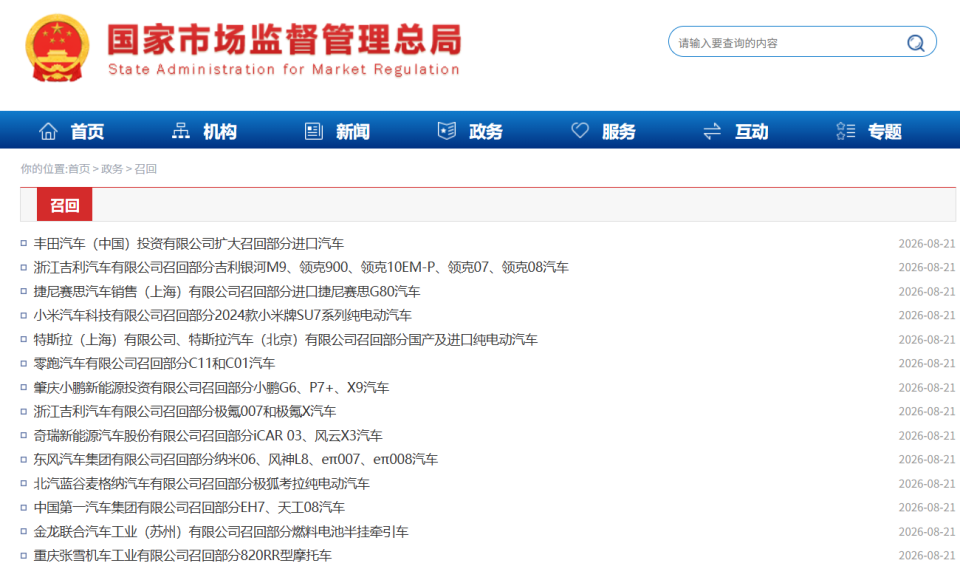This screenshot has width=960, height=566.
Task: Click the heart icon beside 服务
Action: 580,130
